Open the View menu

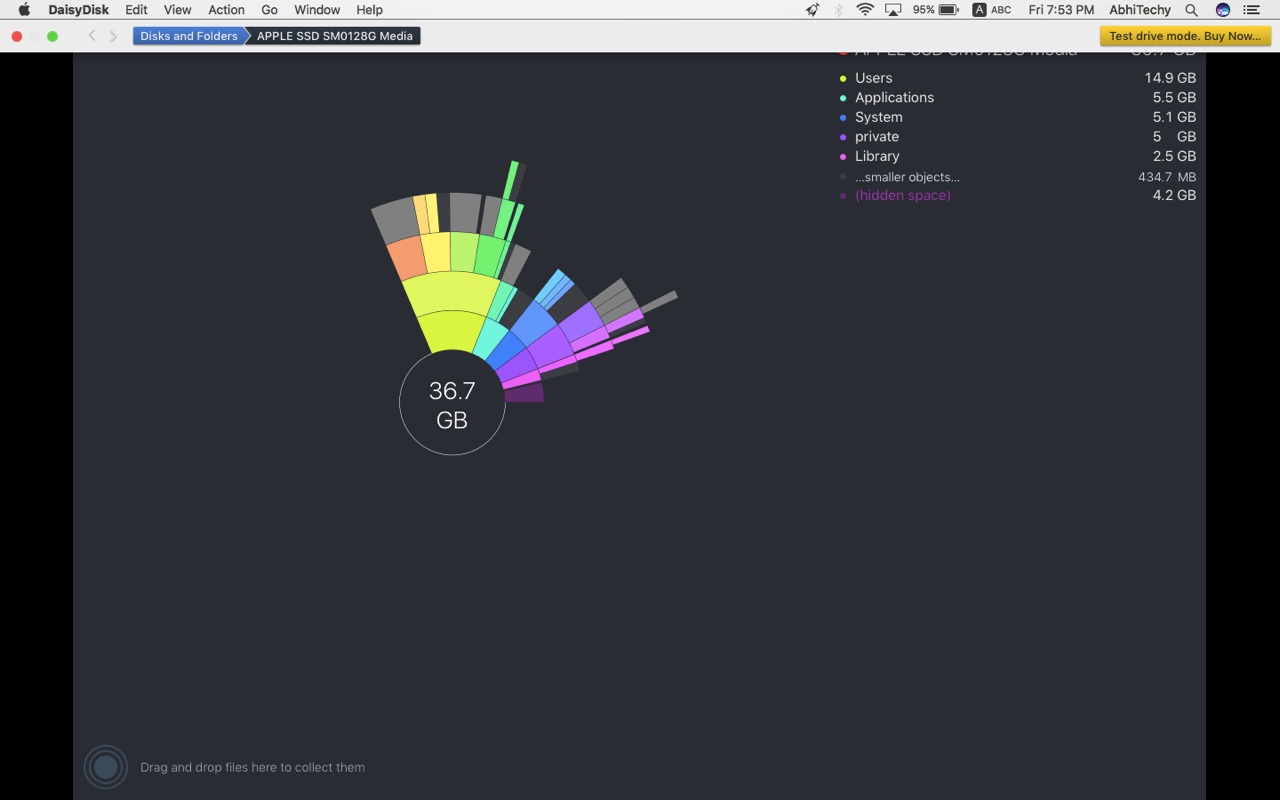[x=177, y=10]
